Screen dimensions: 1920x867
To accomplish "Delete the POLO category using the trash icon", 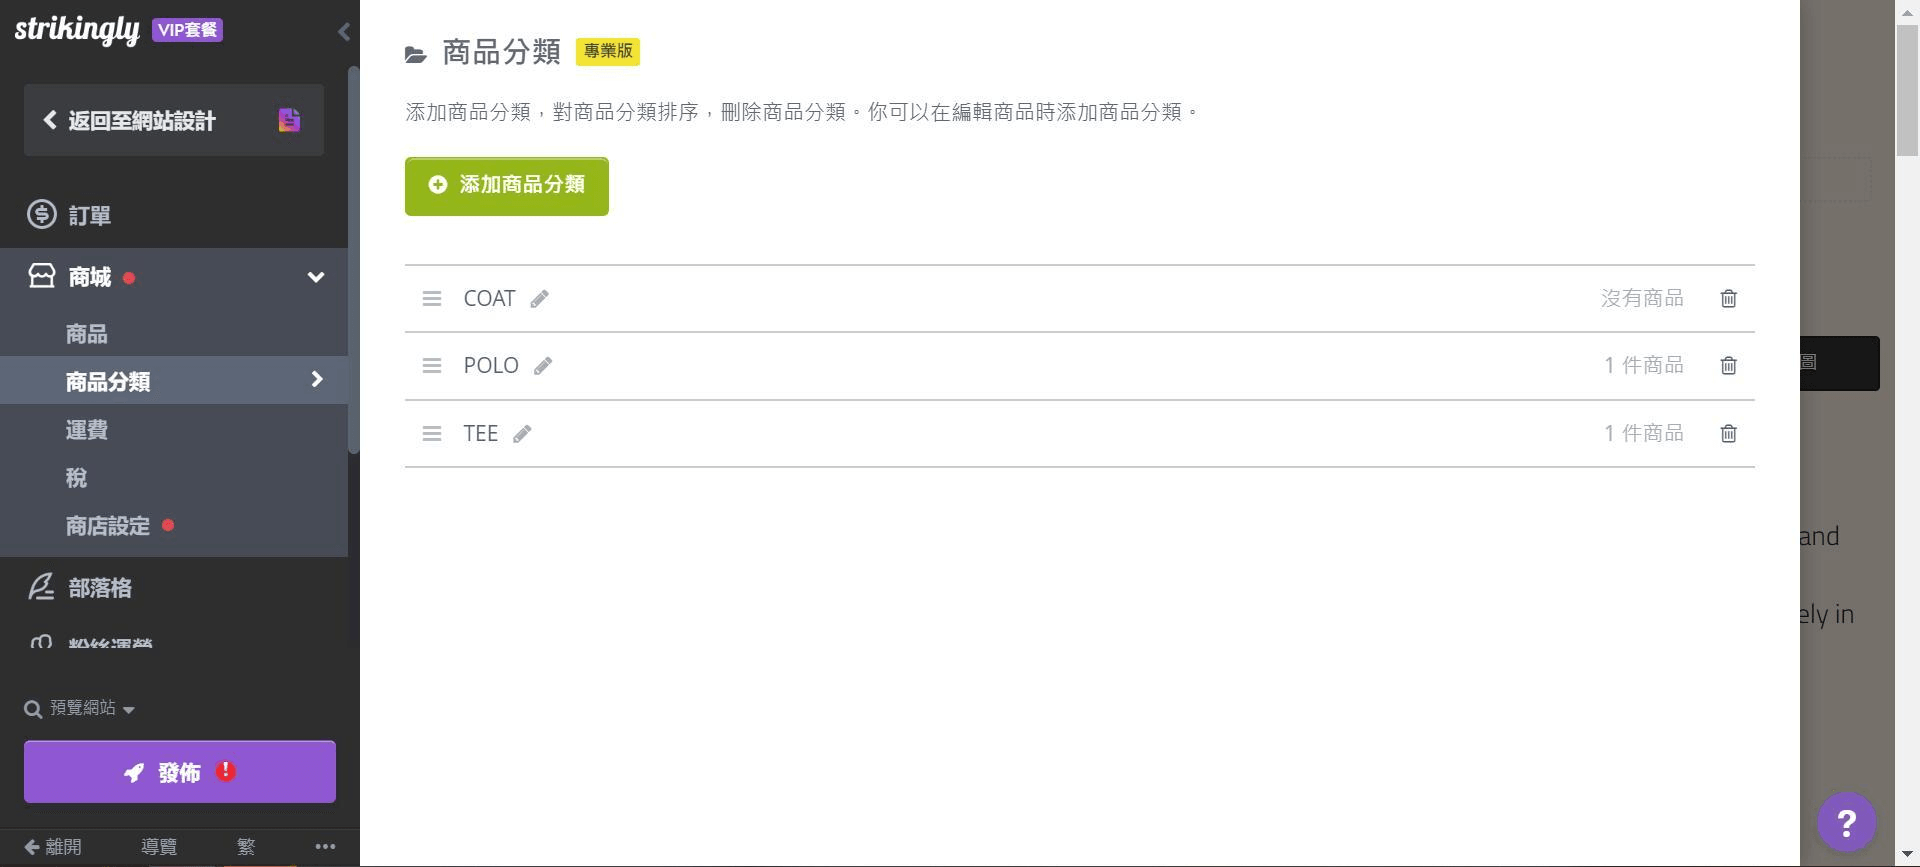I will [1728, 365].
